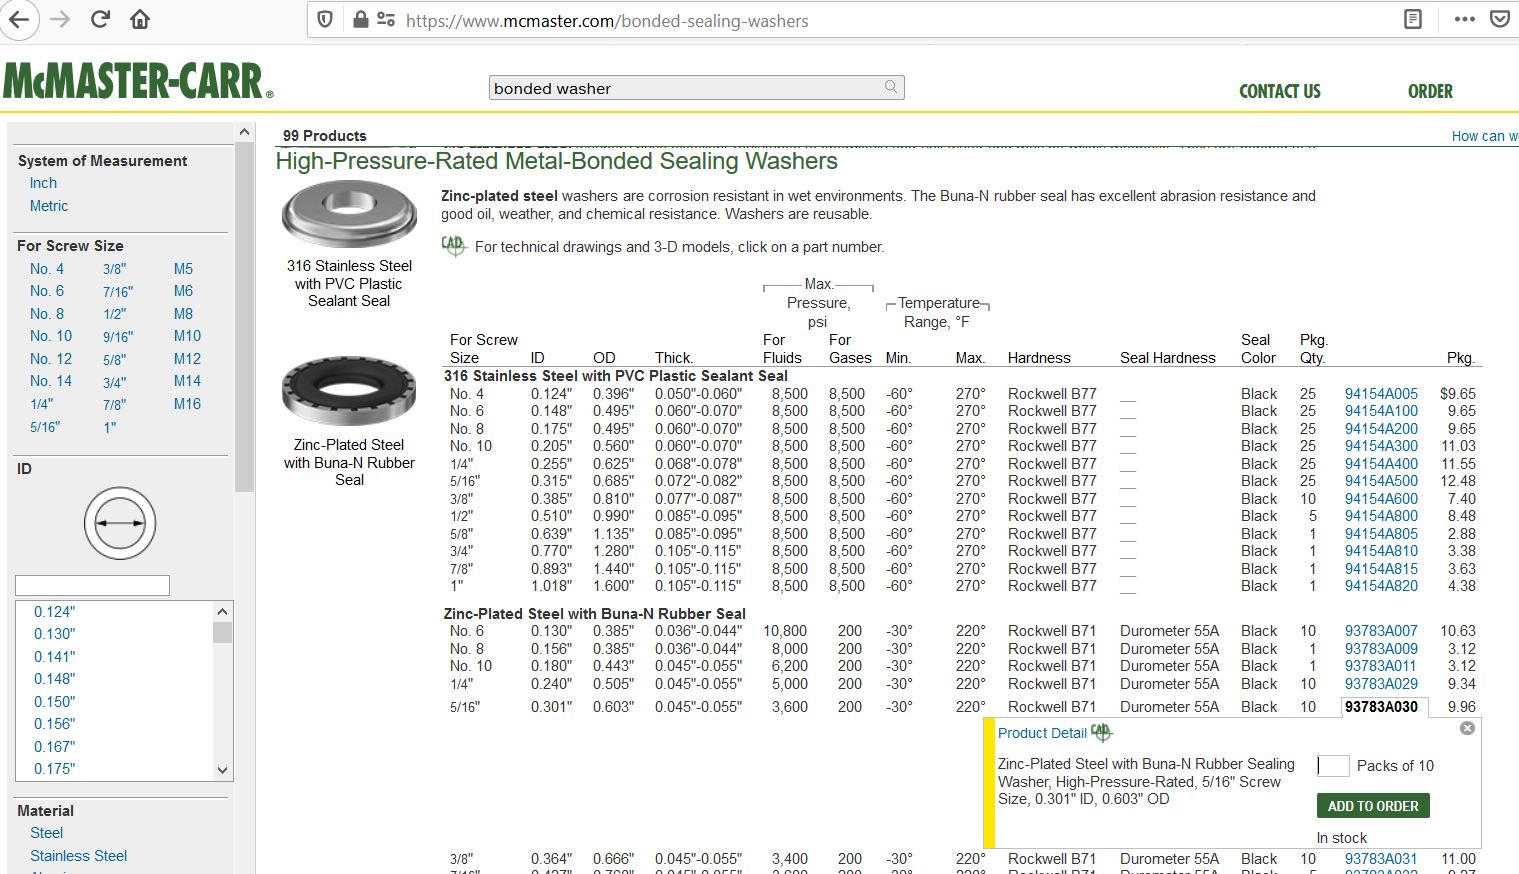Click the ID filter text box

(92, 585)
